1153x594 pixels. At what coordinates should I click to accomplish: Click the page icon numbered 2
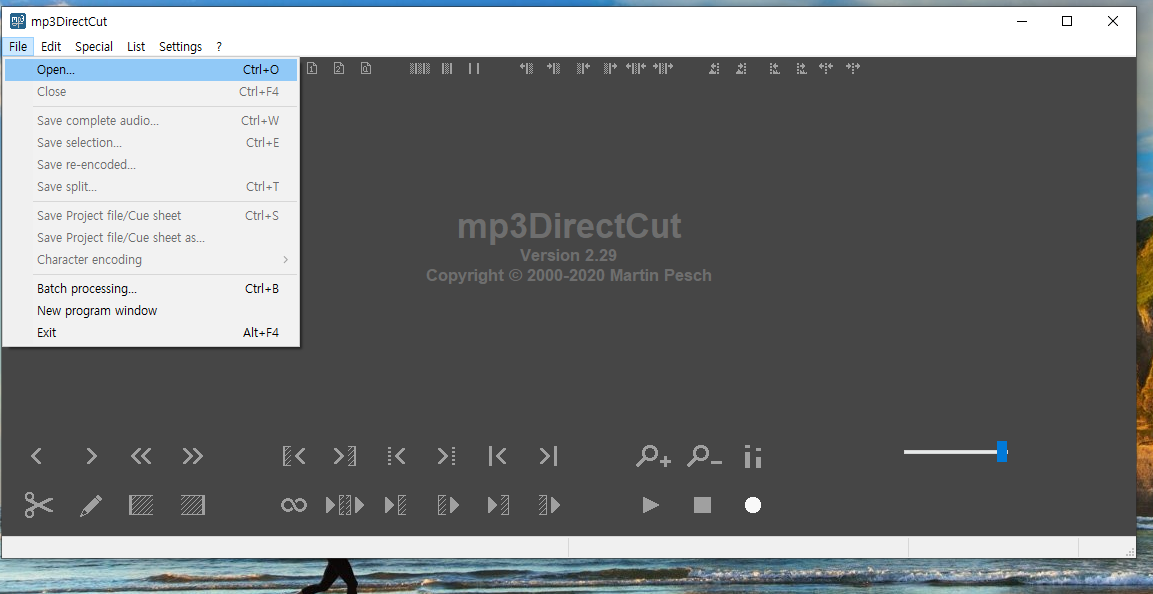pos(339,68)
